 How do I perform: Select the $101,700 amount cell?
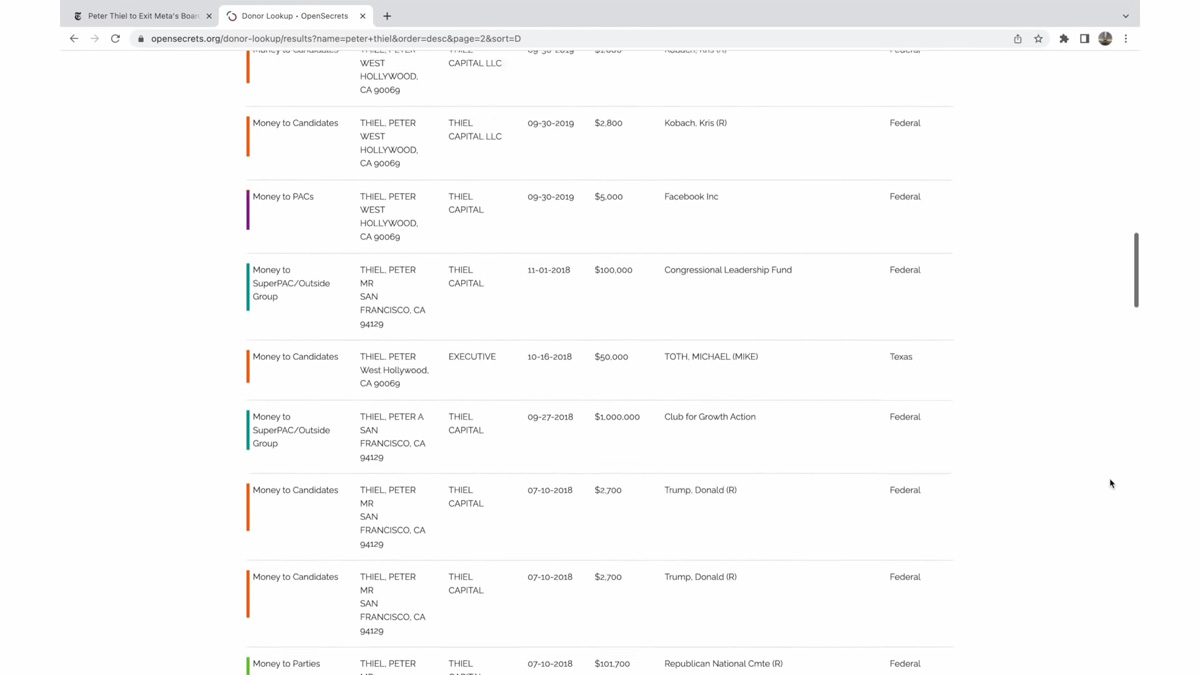[612, 664]
